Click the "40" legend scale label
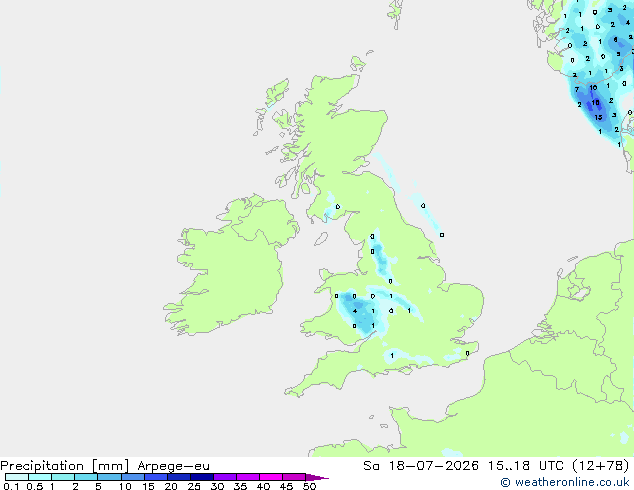The height and width of the screenshot is (490, 634). tap(263, 486)
